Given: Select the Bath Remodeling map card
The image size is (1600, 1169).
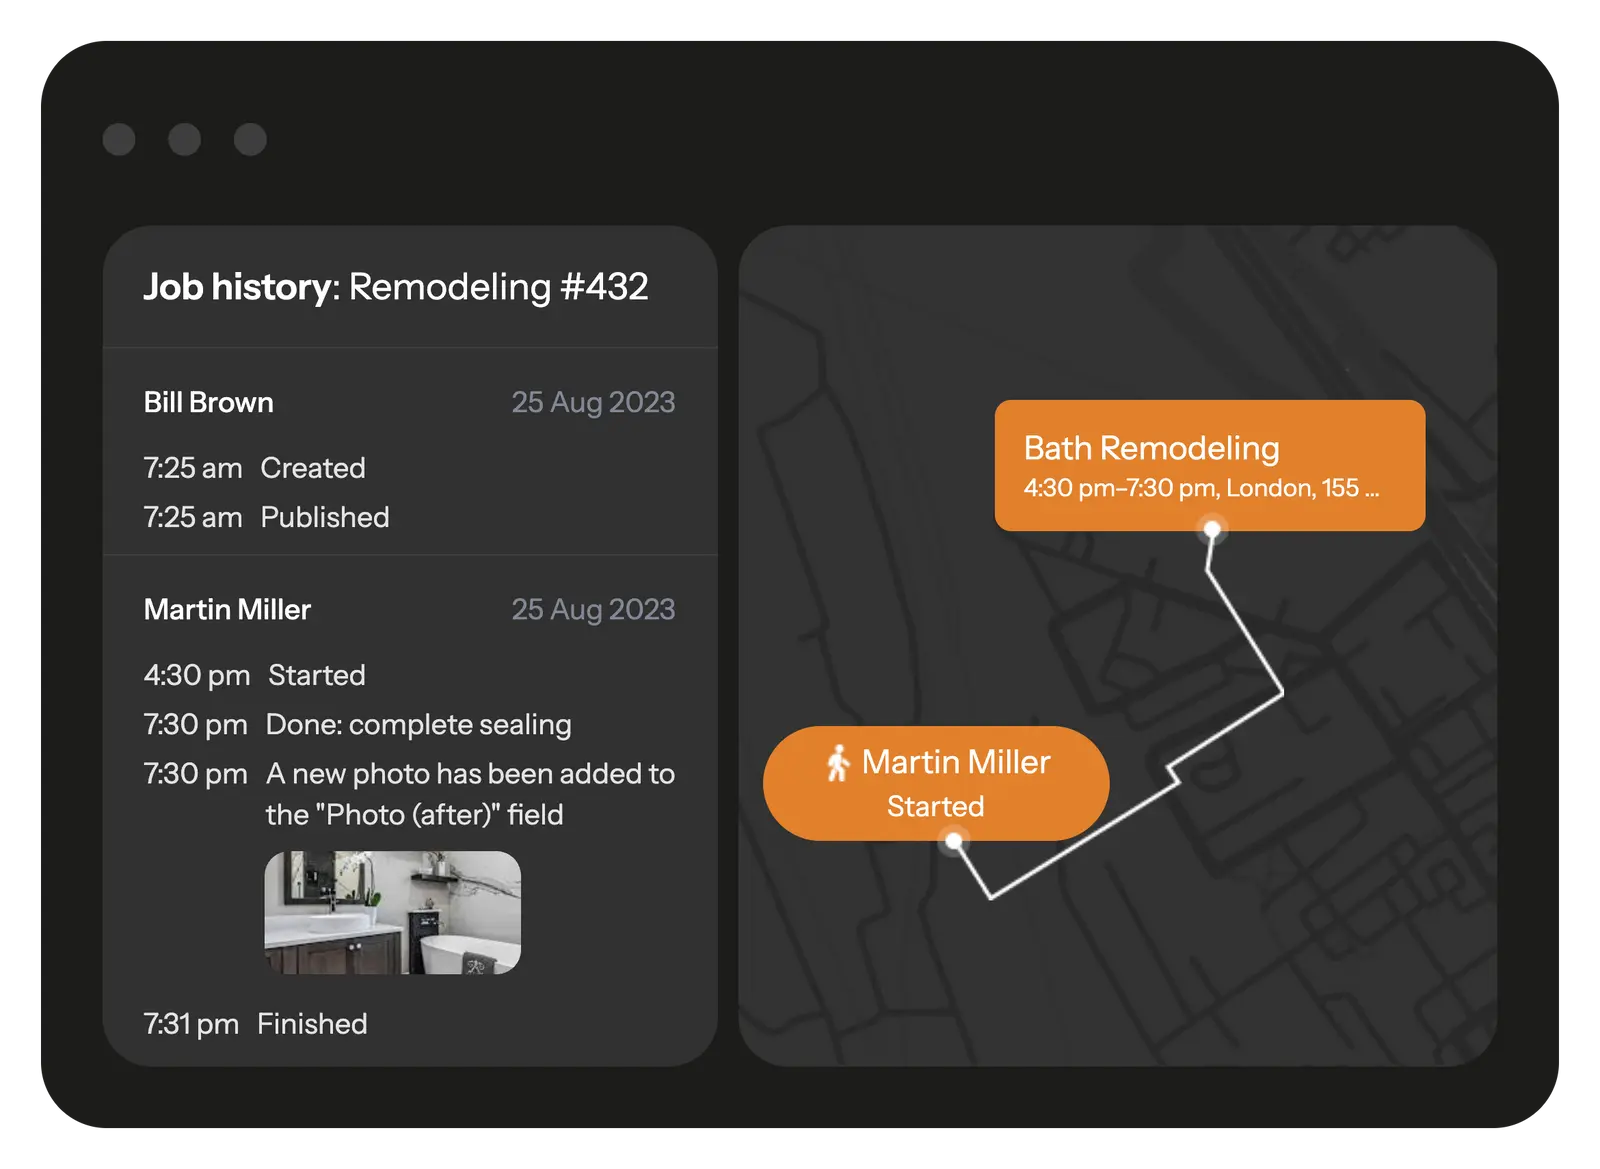Looking at the screenshot, I should [x=1209, y=465].
